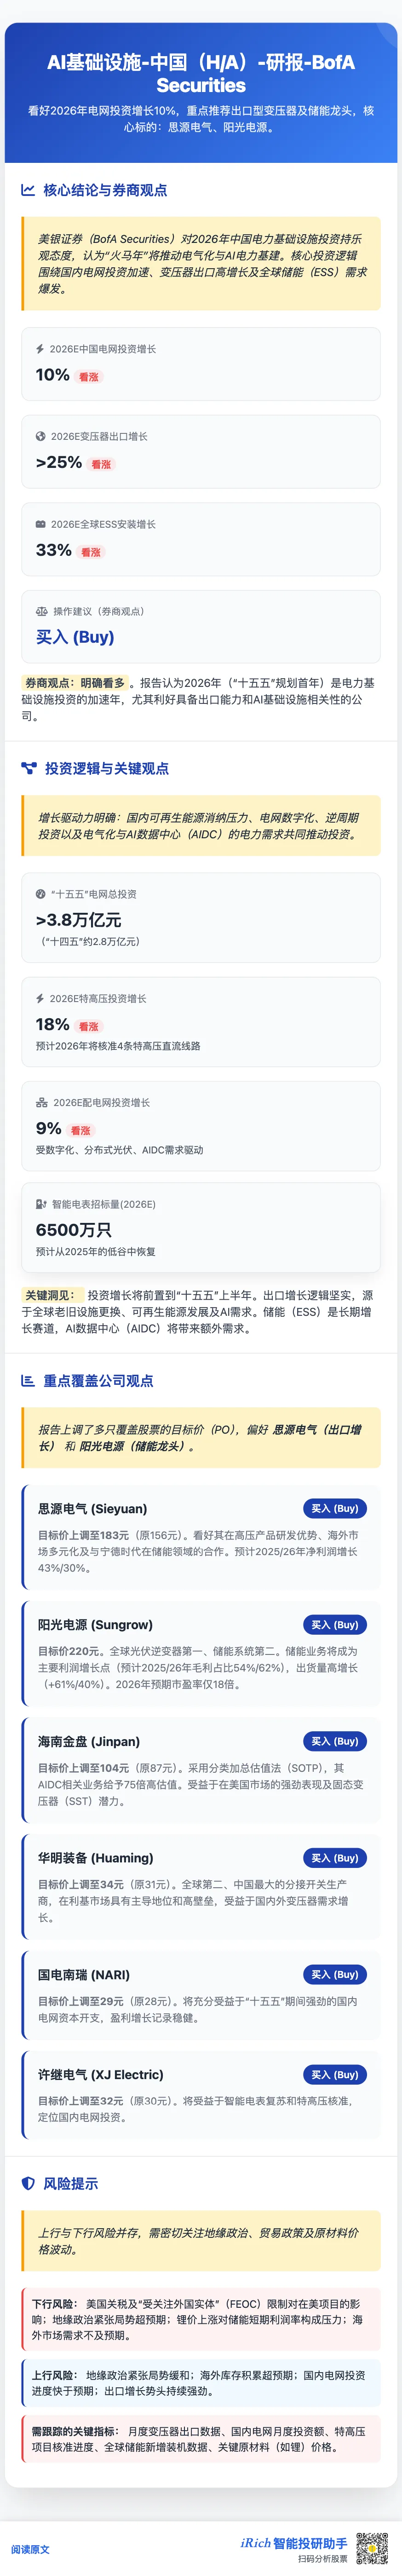Click the meter icon next to 智能电表招标量
Screen dimensions: 402x2576
[41, 1204]
